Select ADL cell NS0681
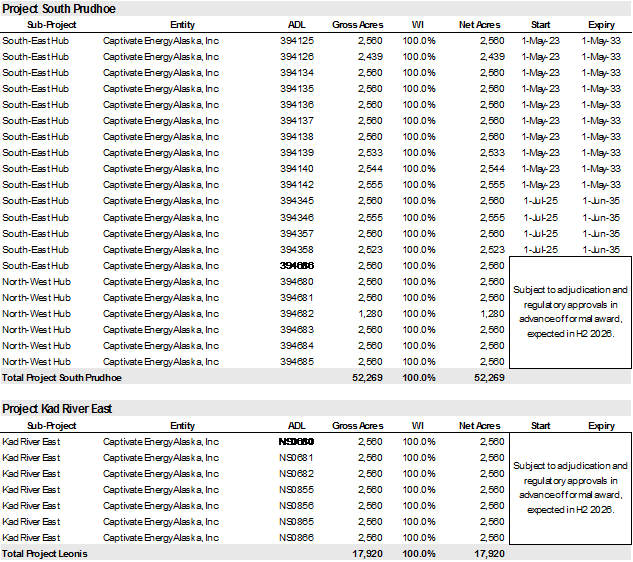633x562 pixels. [297, 458]
